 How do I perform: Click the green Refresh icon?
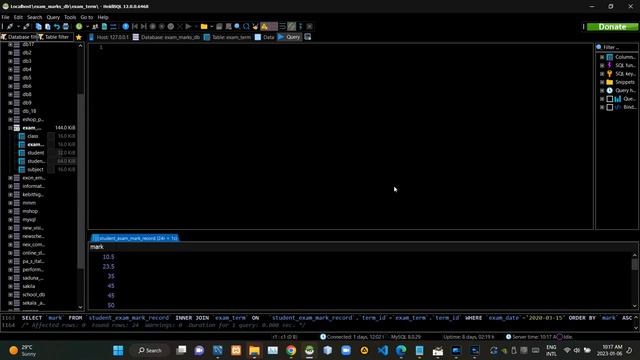tap(79, 27)
